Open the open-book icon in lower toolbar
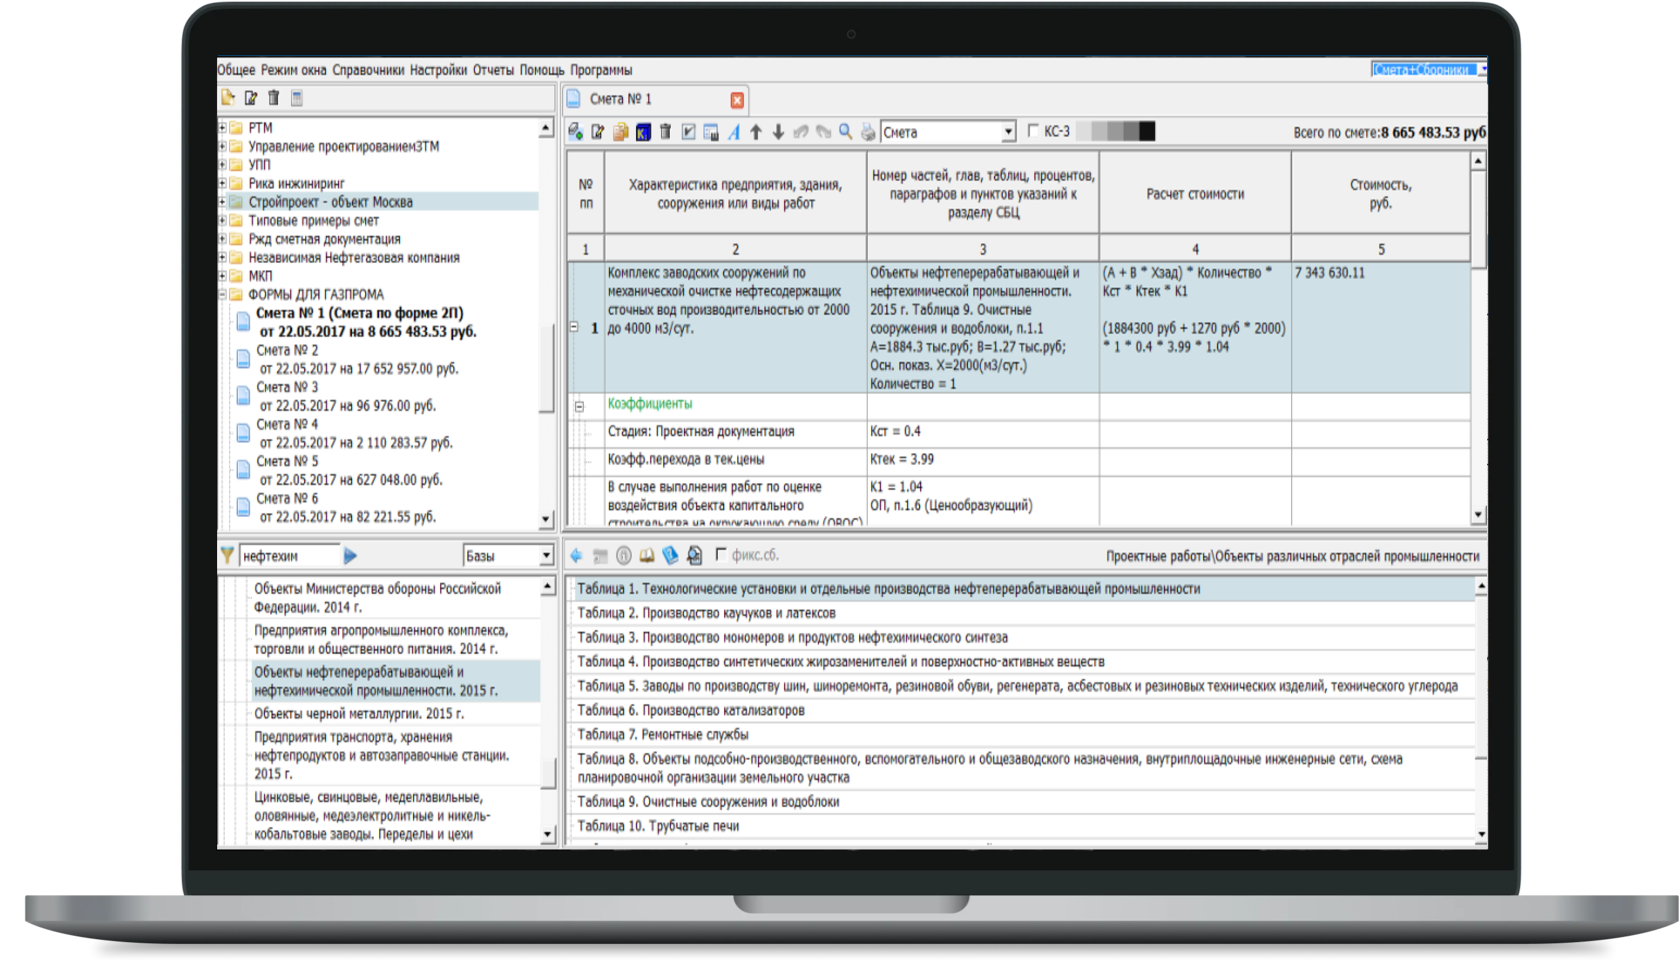 647,555
